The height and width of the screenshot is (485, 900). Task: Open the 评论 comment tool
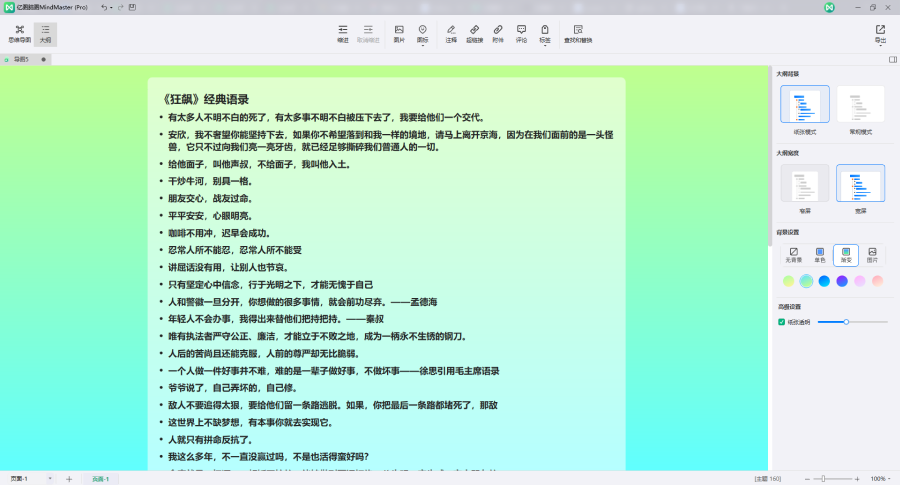pos(521,34)
